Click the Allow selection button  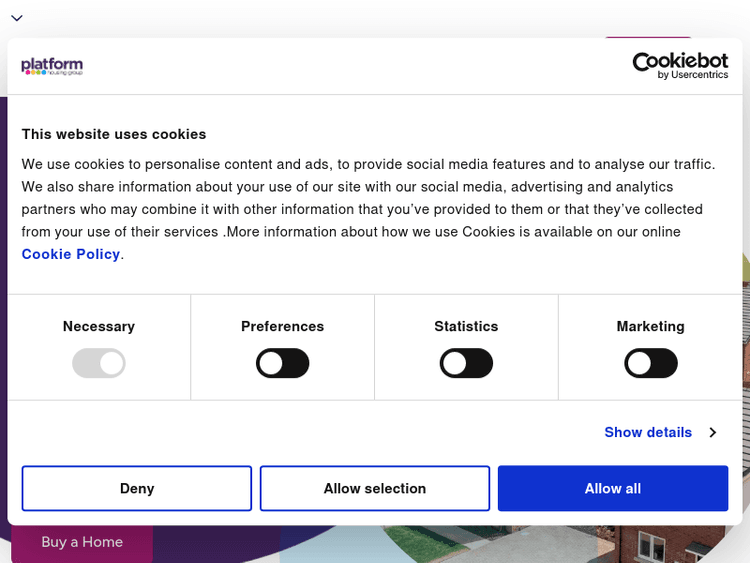point(375,489)
